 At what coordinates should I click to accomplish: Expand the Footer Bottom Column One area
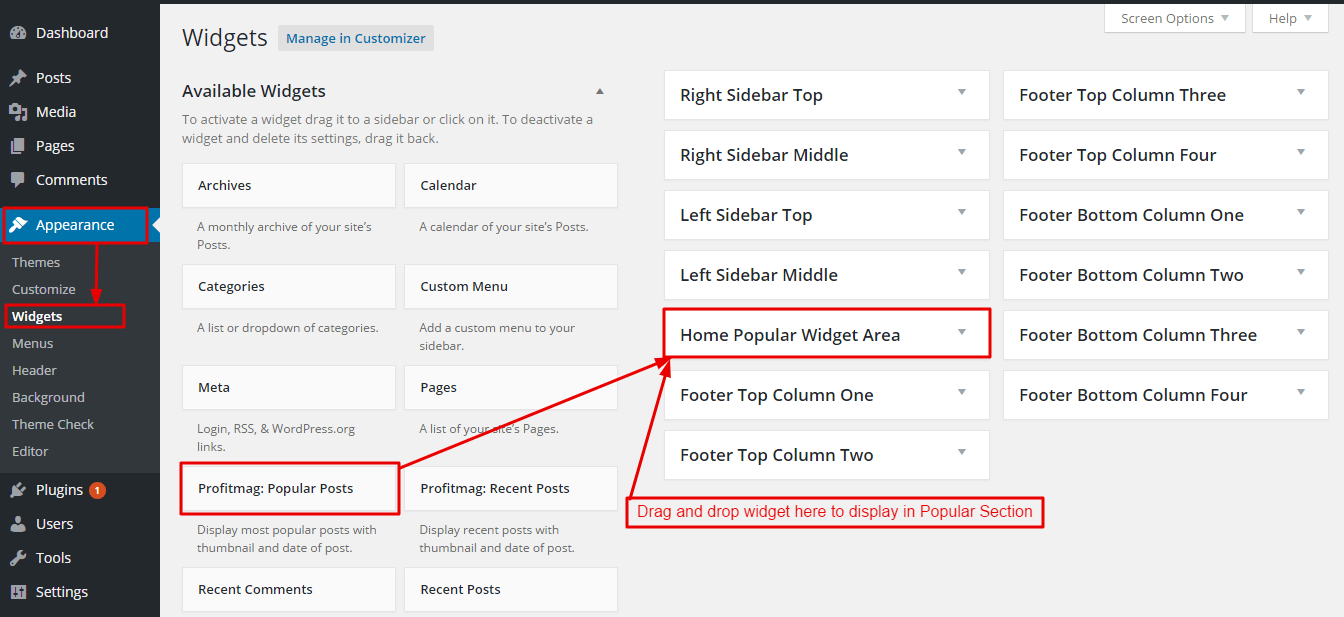[x=1301, y=212]
